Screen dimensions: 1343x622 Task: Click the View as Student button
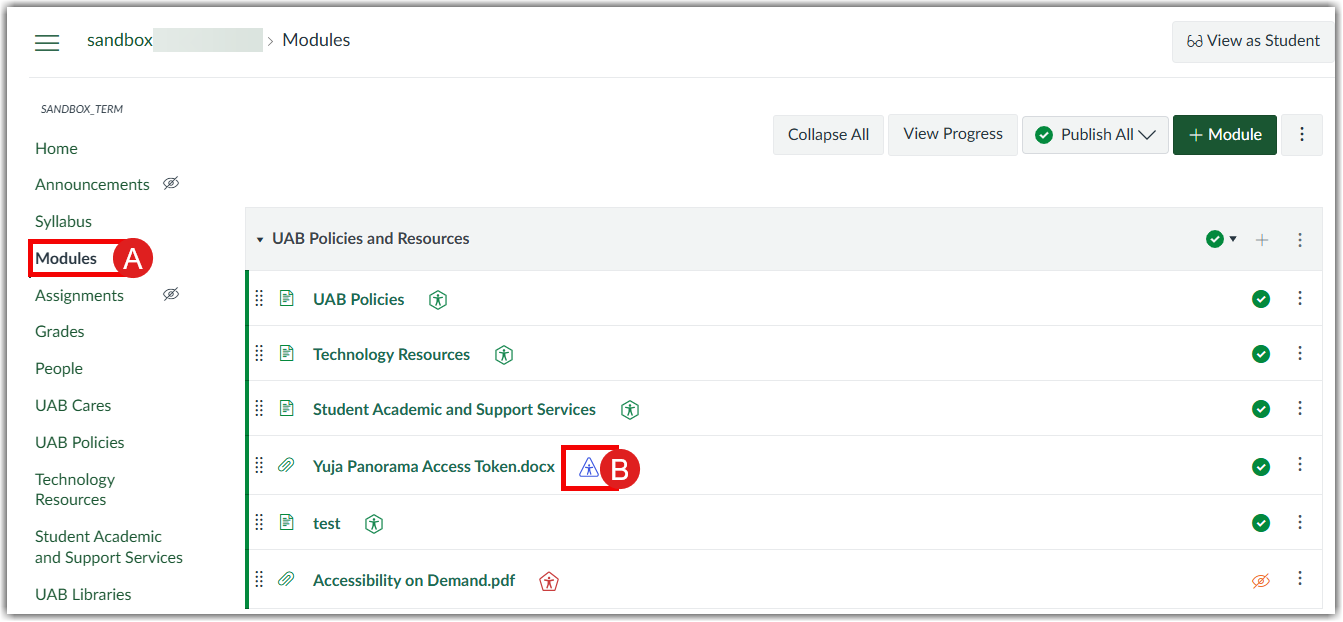pyautogui.click(x=1253, y=41)
